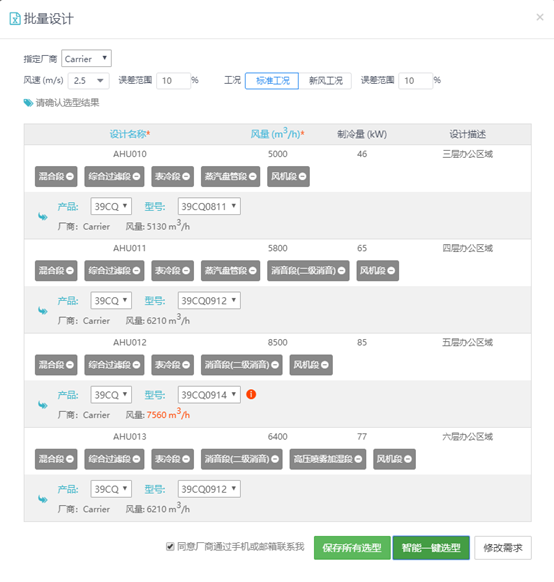
Task: Click 修改需求 button
Action: click(503, 547)
